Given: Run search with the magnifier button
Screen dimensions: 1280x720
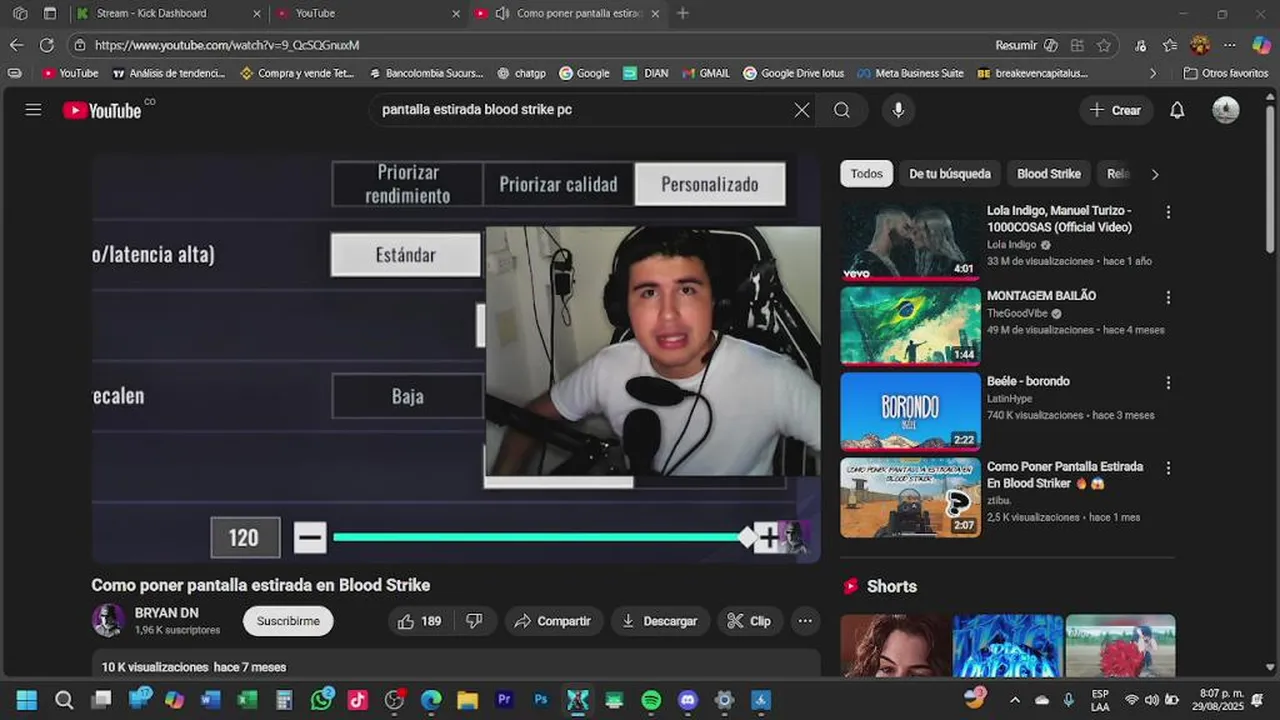Looking at the screenshot, I should [842, 110].
